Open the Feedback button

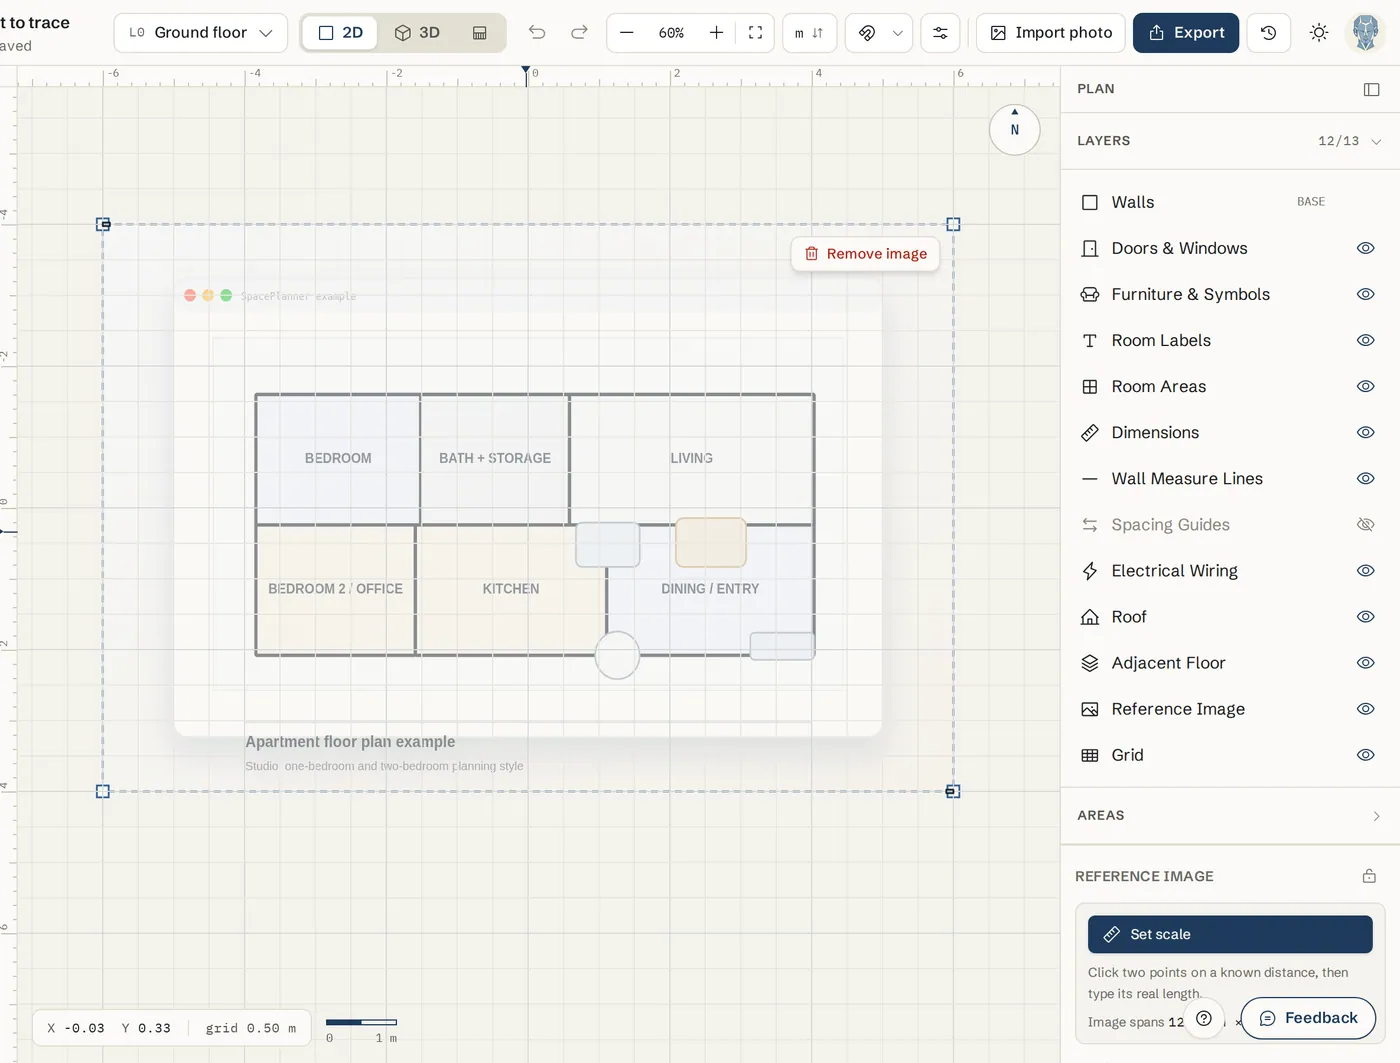pos(1308,1018)
